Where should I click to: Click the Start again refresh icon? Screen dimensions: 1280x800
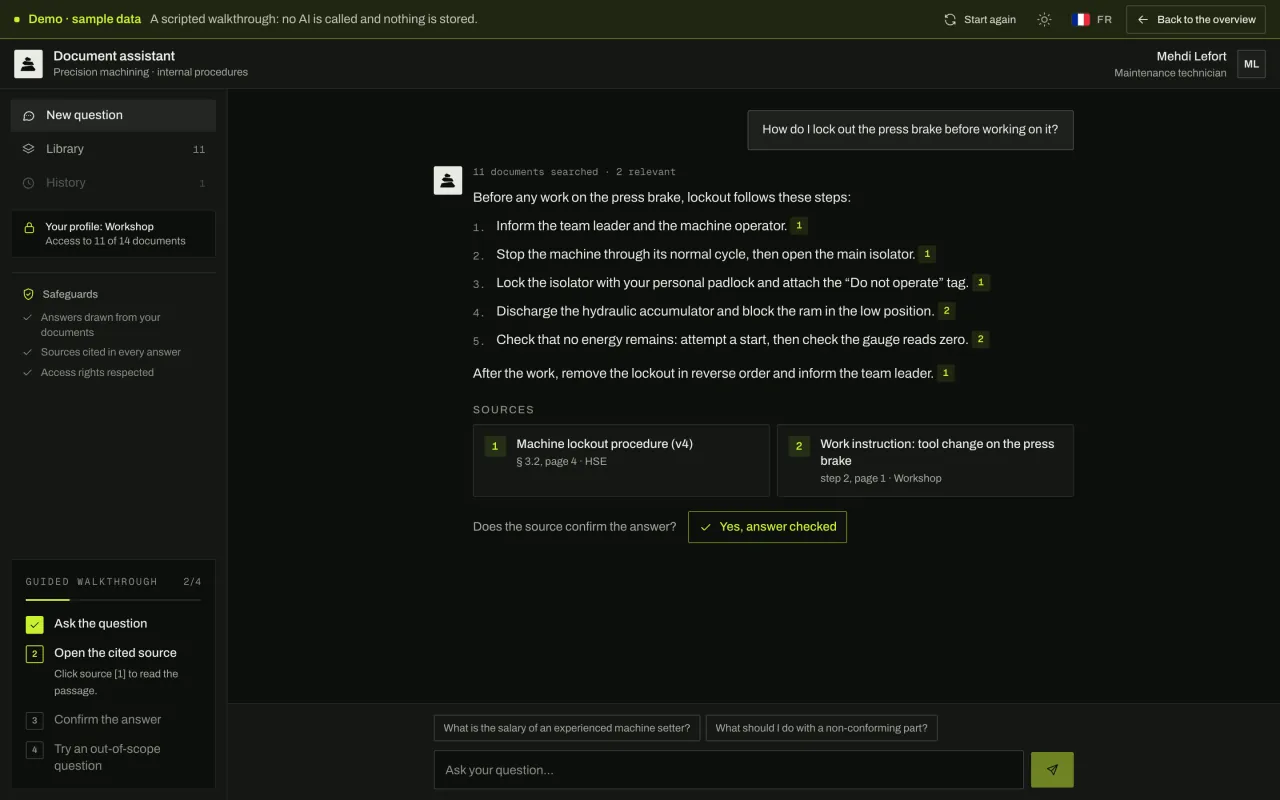click(950, 19)
